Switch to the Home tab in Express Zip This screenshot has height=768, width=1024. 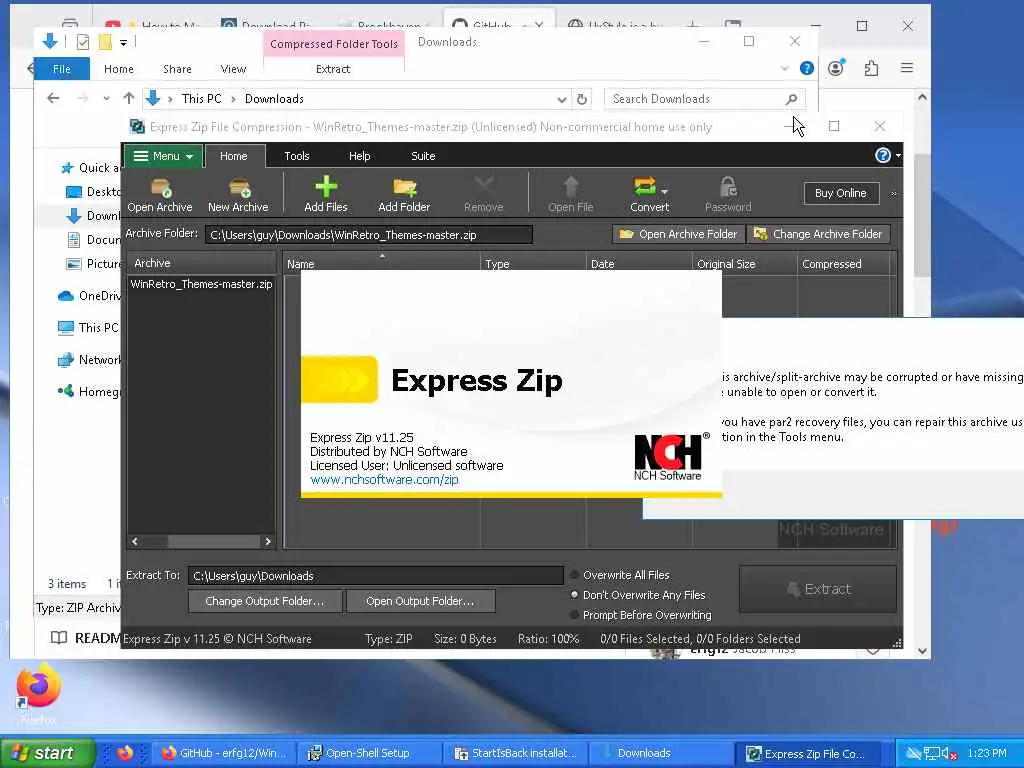click(234, 156)
